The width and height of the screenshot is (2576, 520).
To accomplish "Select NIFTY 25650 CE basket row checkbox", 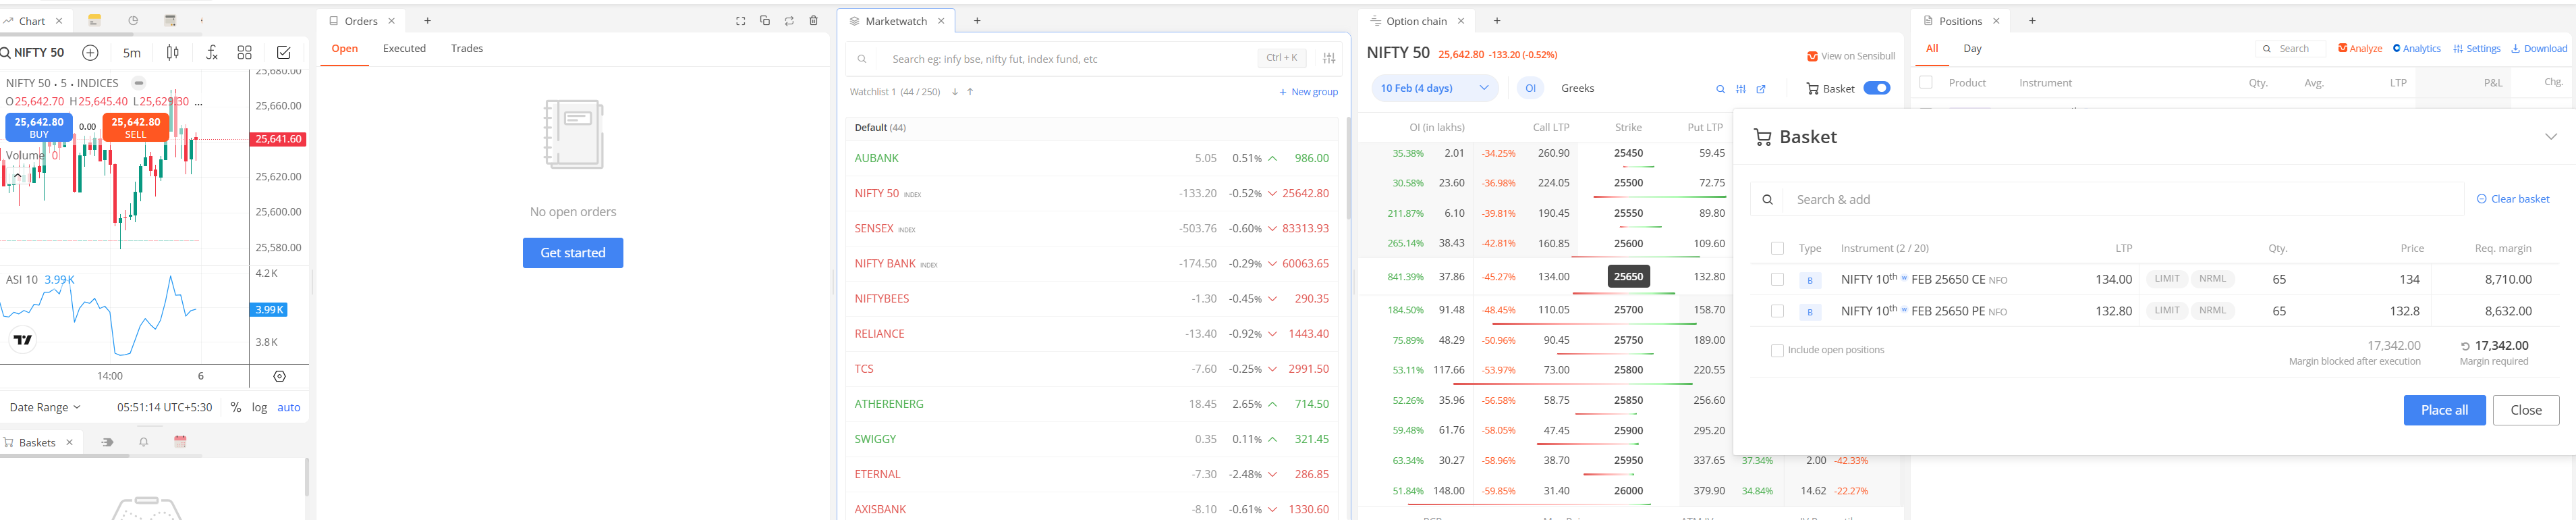I will click(1777, 280).
